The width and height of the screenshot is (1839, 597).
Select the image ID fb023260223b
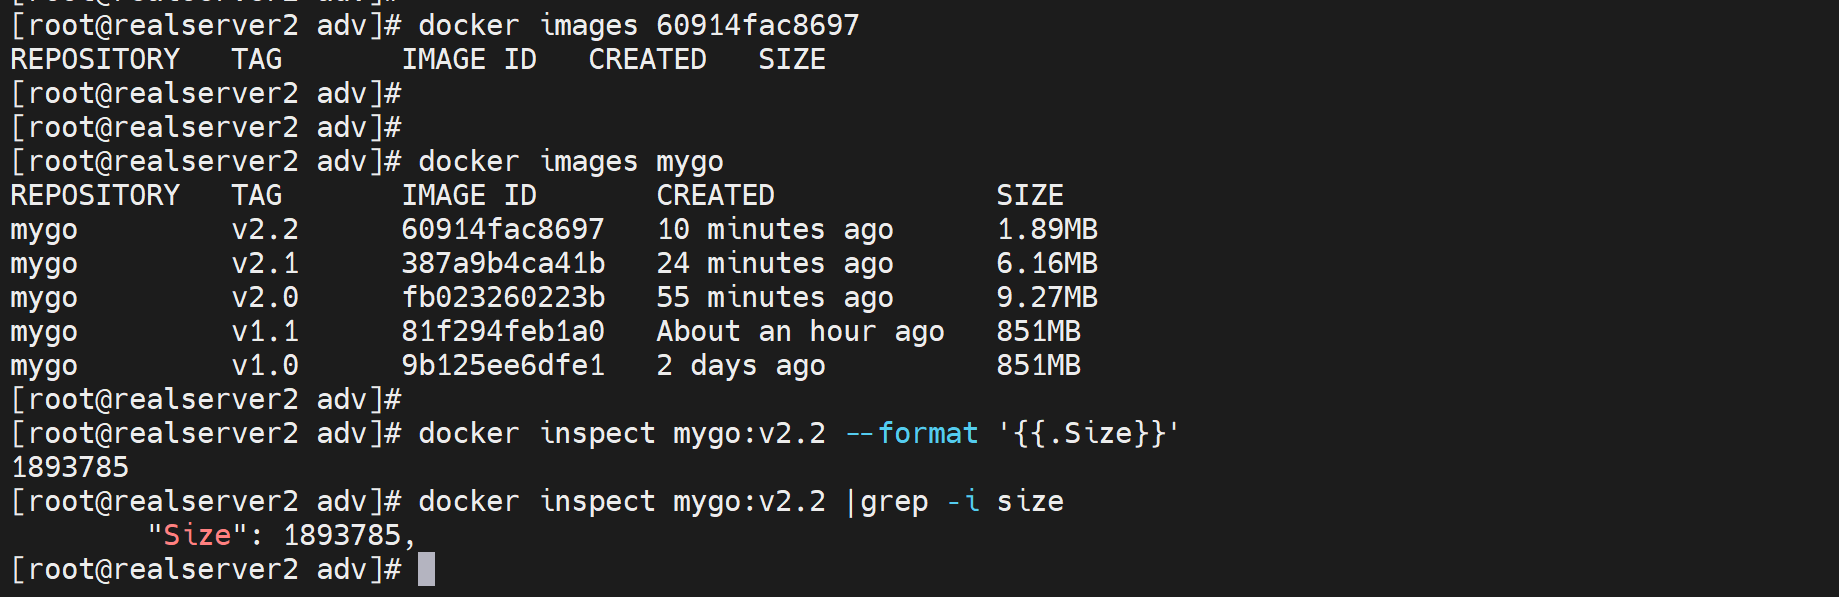click(502, 297)
